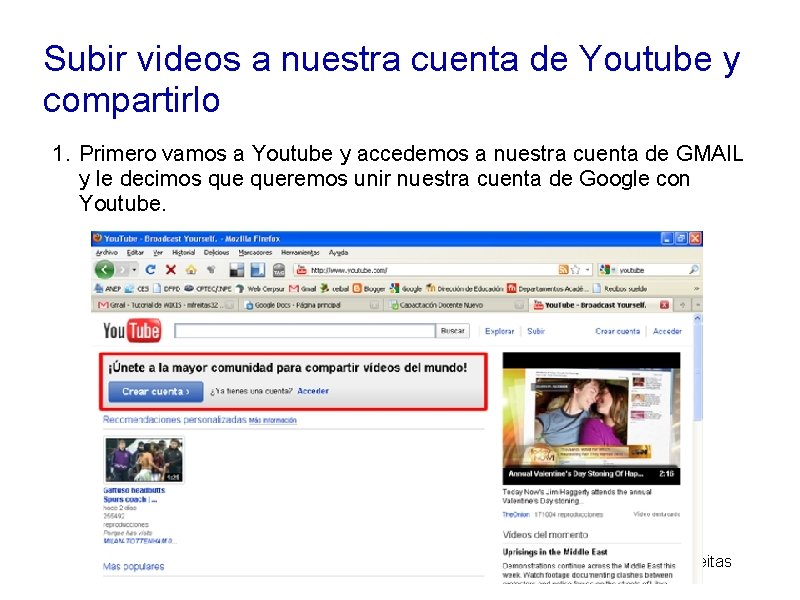Open the ANEP bookmark
The width and height of the screenshot is (800, 600).
(108, 289)
